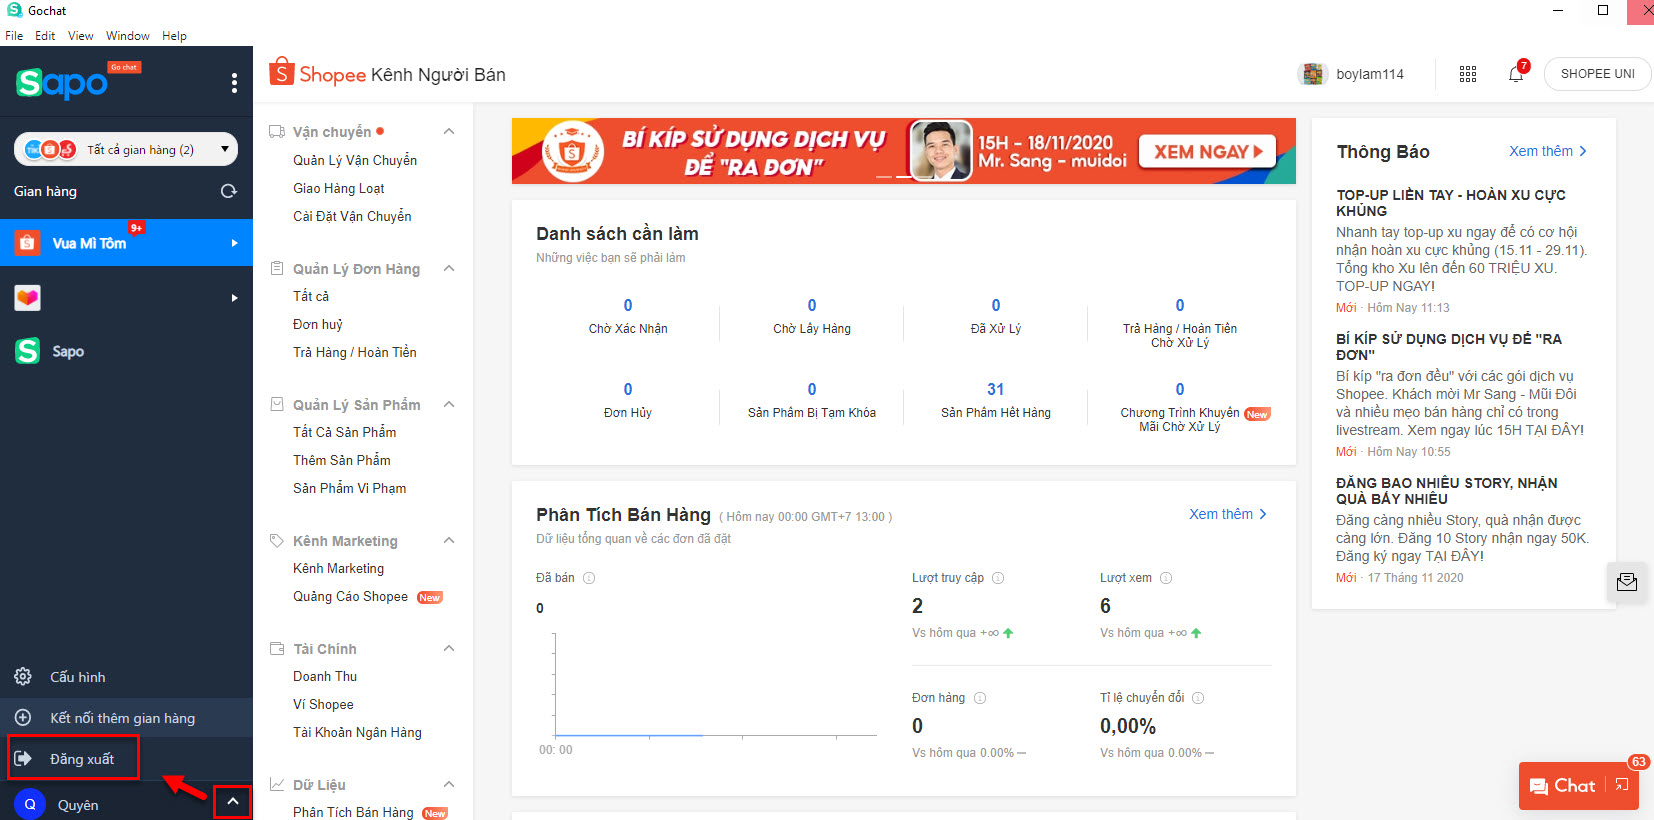This screenshot has height=820, width=1654.
Task: Collapse the Kênh Marketing section
Action: pyautogui.click(x=449, y=541)
